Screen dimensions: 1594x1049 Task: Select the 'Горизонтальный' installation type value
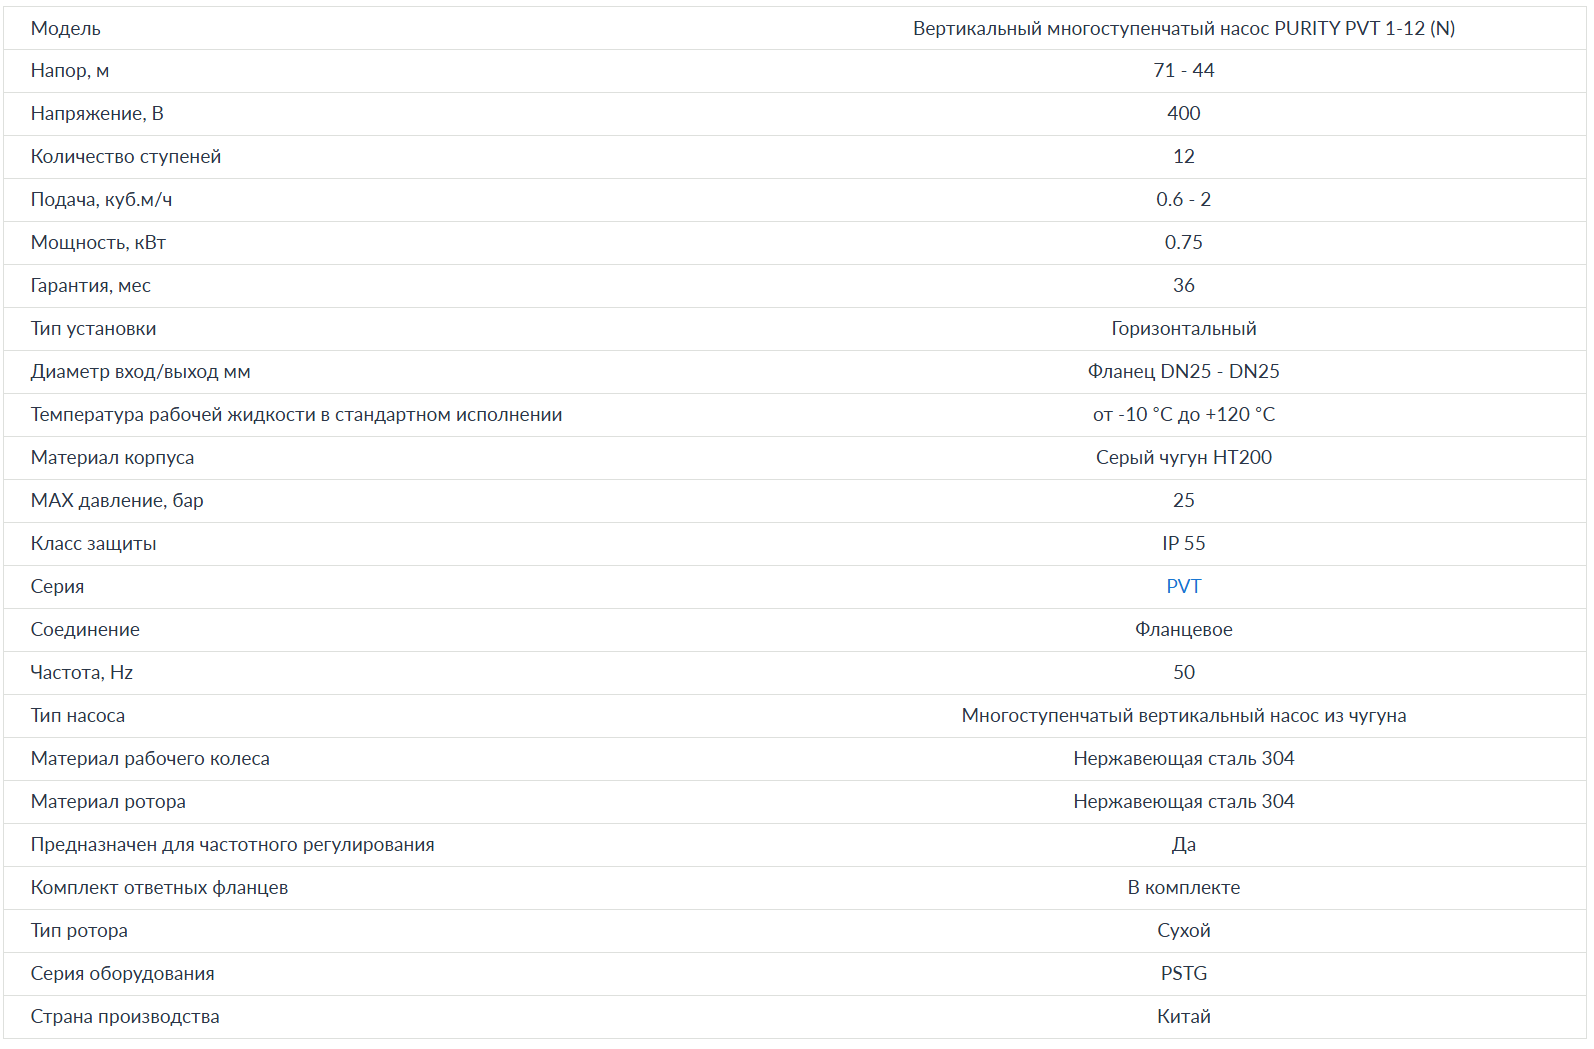(1183, 329)
